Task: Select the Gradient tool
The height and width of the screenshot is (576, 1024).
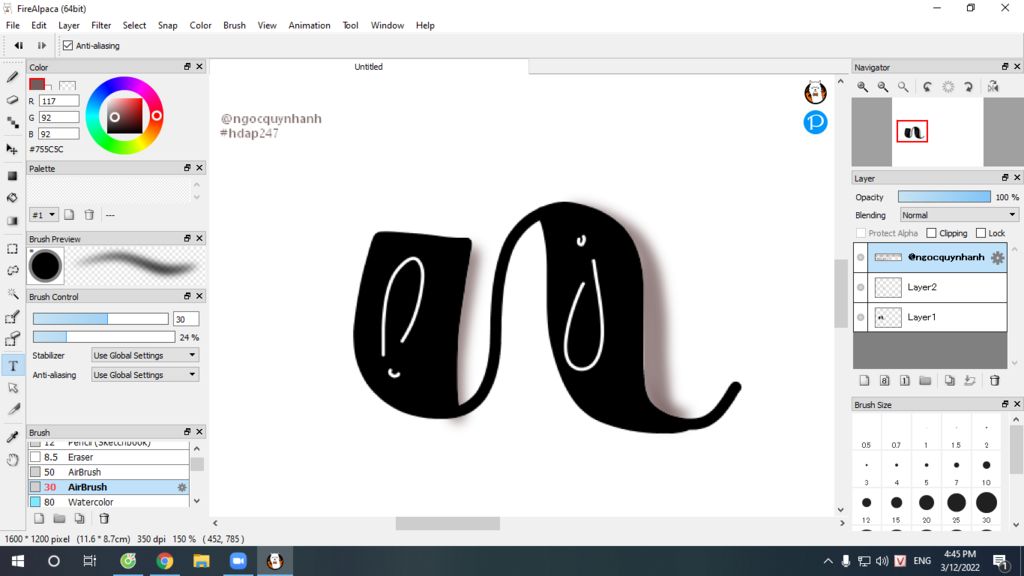Action: click(x=12, y=221)
